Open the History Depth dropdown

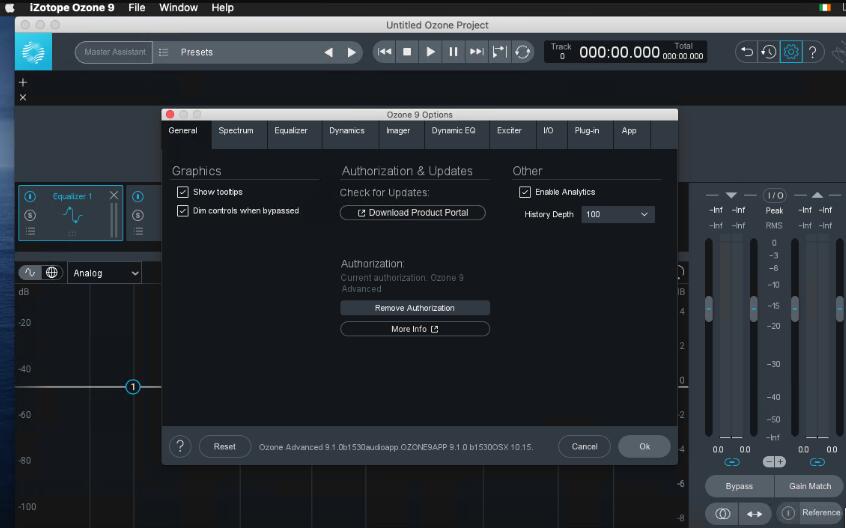click(x=618, y=214)
